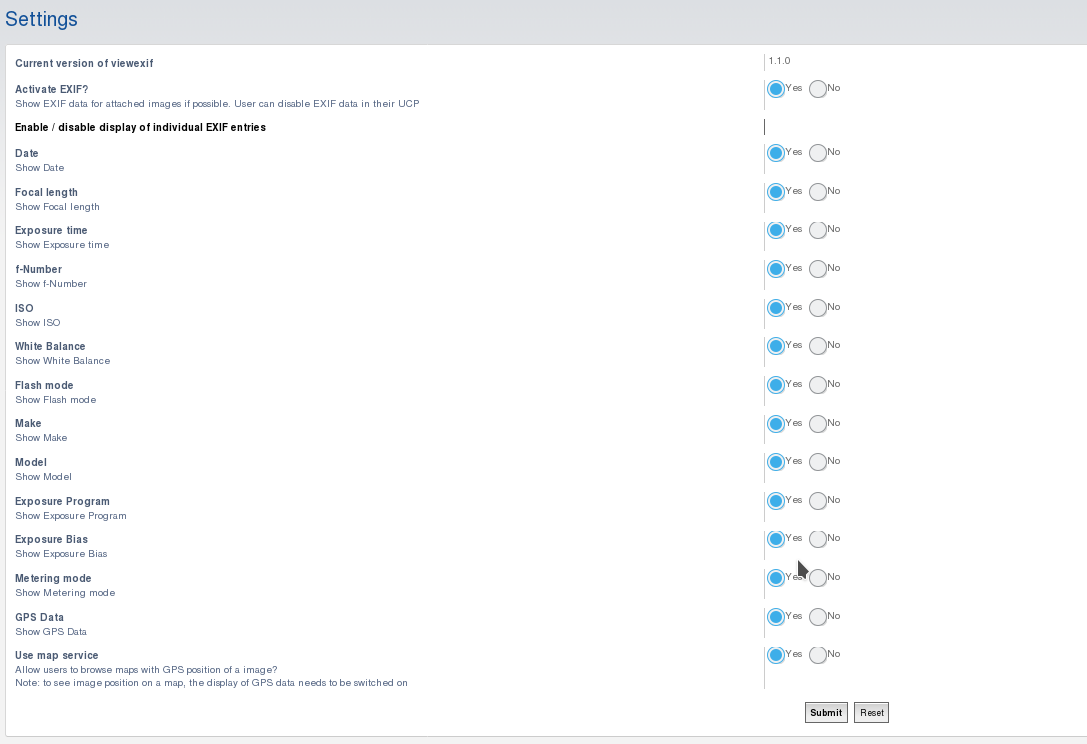Click Yes for Activate EXIF
Screen dimensions: 1087x744
[776, 89]
